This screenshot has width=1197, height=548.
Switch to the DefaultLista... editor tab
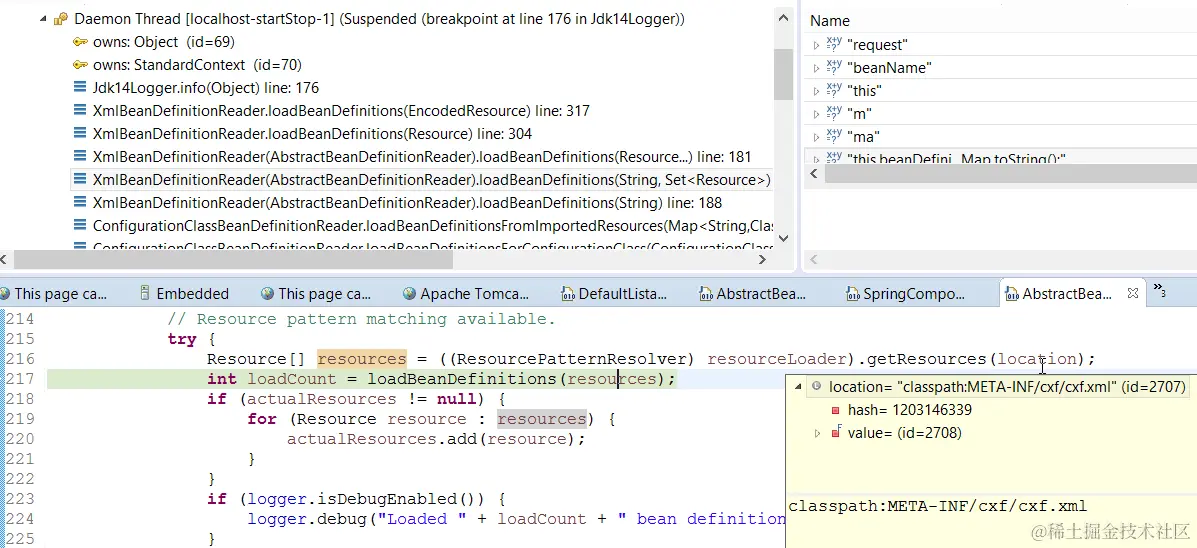click(615, 294)
